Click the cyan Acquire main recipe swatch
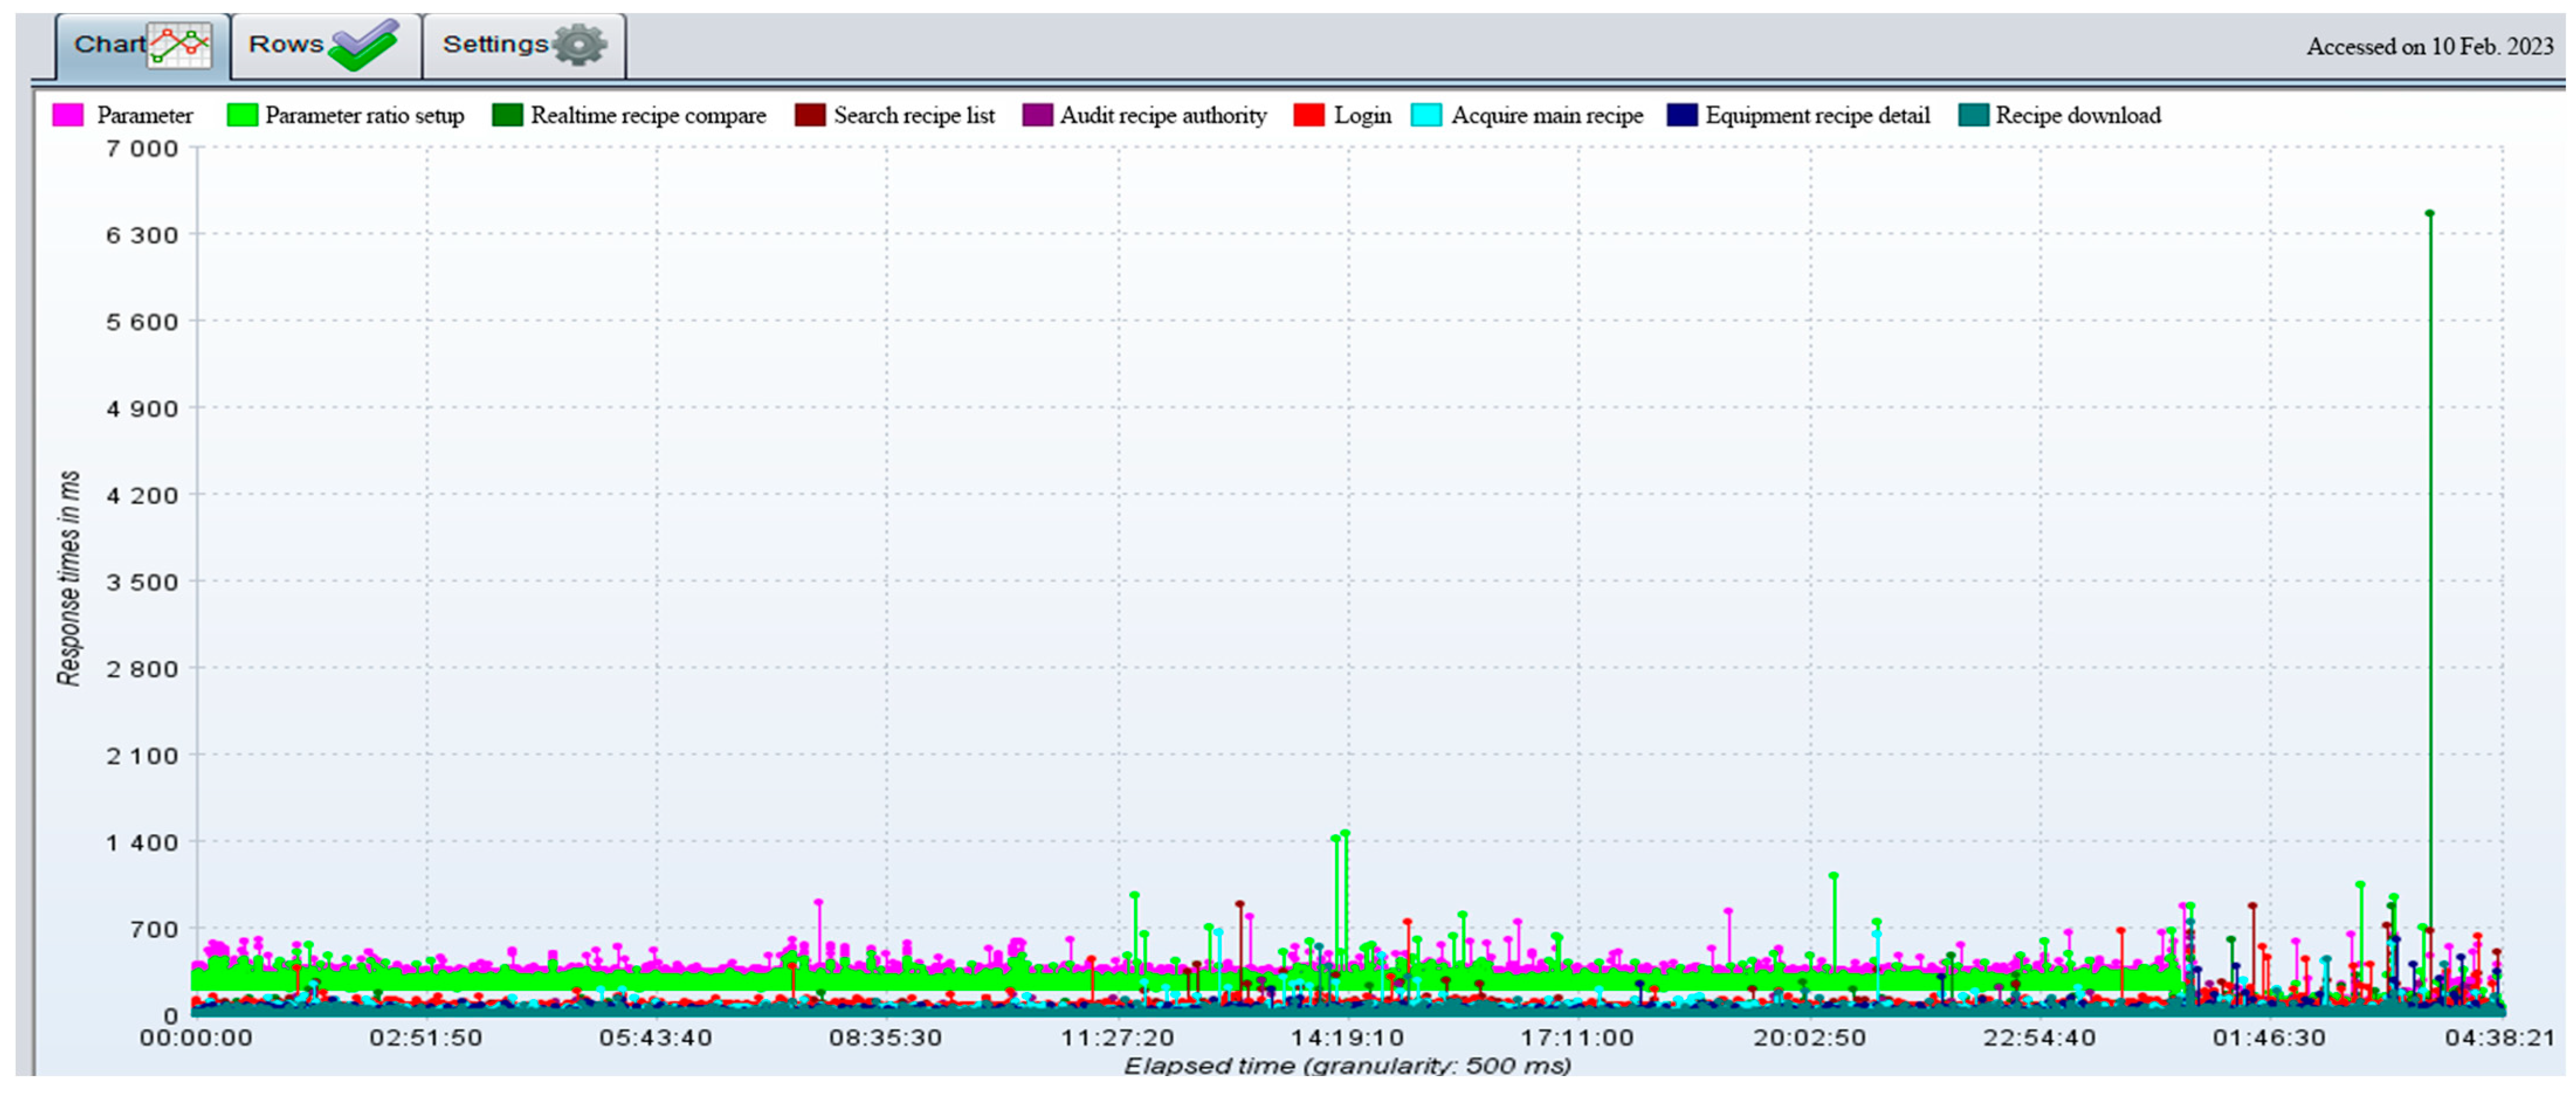This screenshot has width=2576, height=1096. click(x=1426, y=115)
